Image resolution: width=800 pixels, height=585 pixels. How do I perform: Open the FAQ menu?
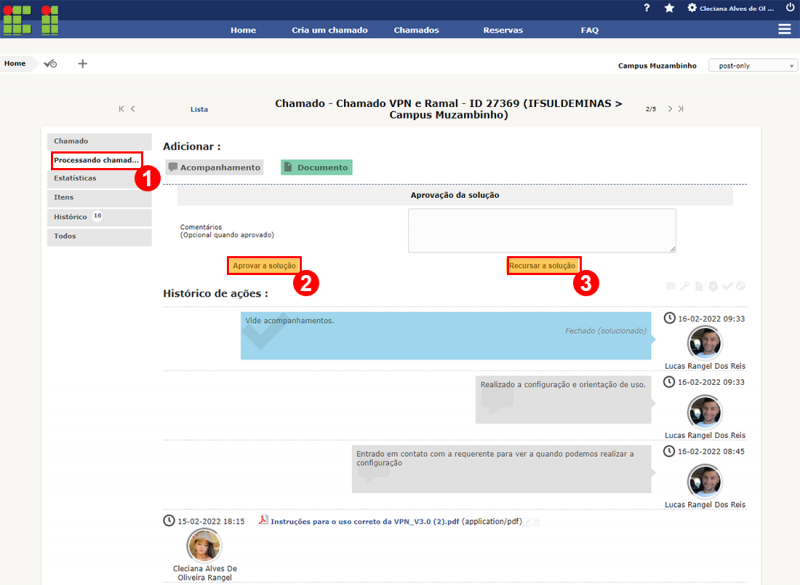[x=589, y=30]
